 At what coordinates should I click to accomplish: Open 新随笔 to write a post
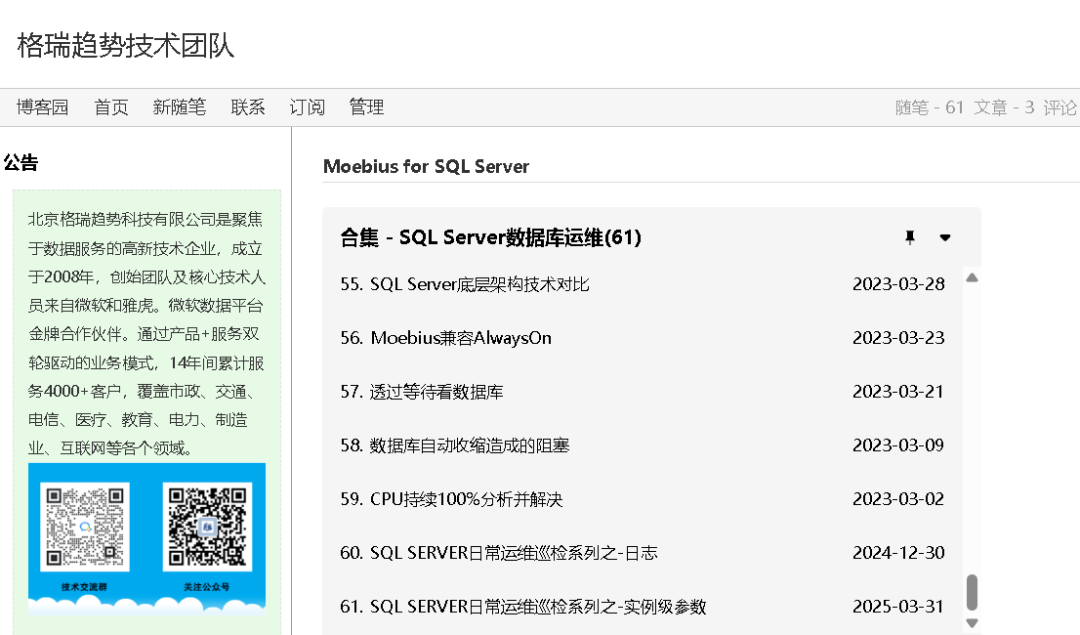178,107
